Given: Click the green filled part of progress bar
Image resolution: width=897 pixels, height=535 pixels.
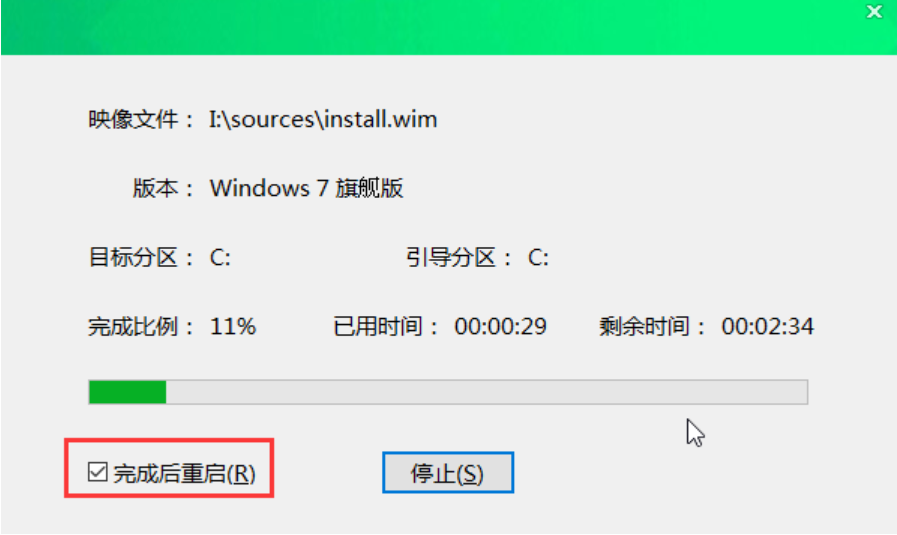Looking at the screenshot, I should tap(128, 392).
